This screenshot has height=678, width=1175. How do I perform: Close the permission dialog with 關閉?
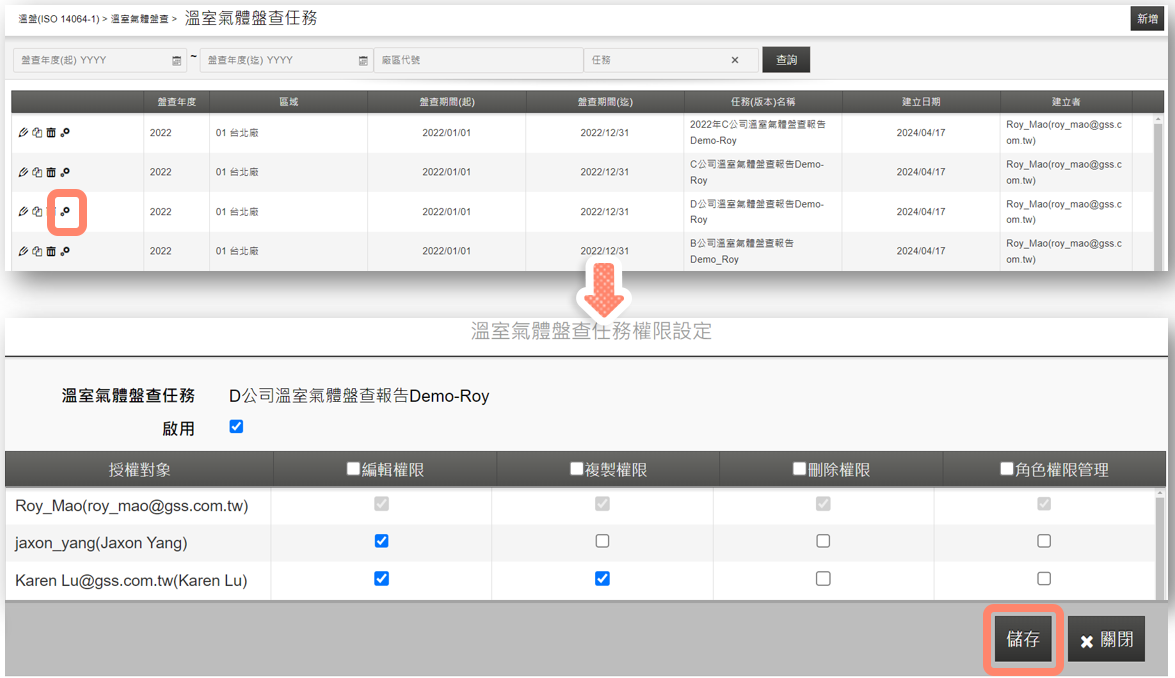[x=1106, y=640]
